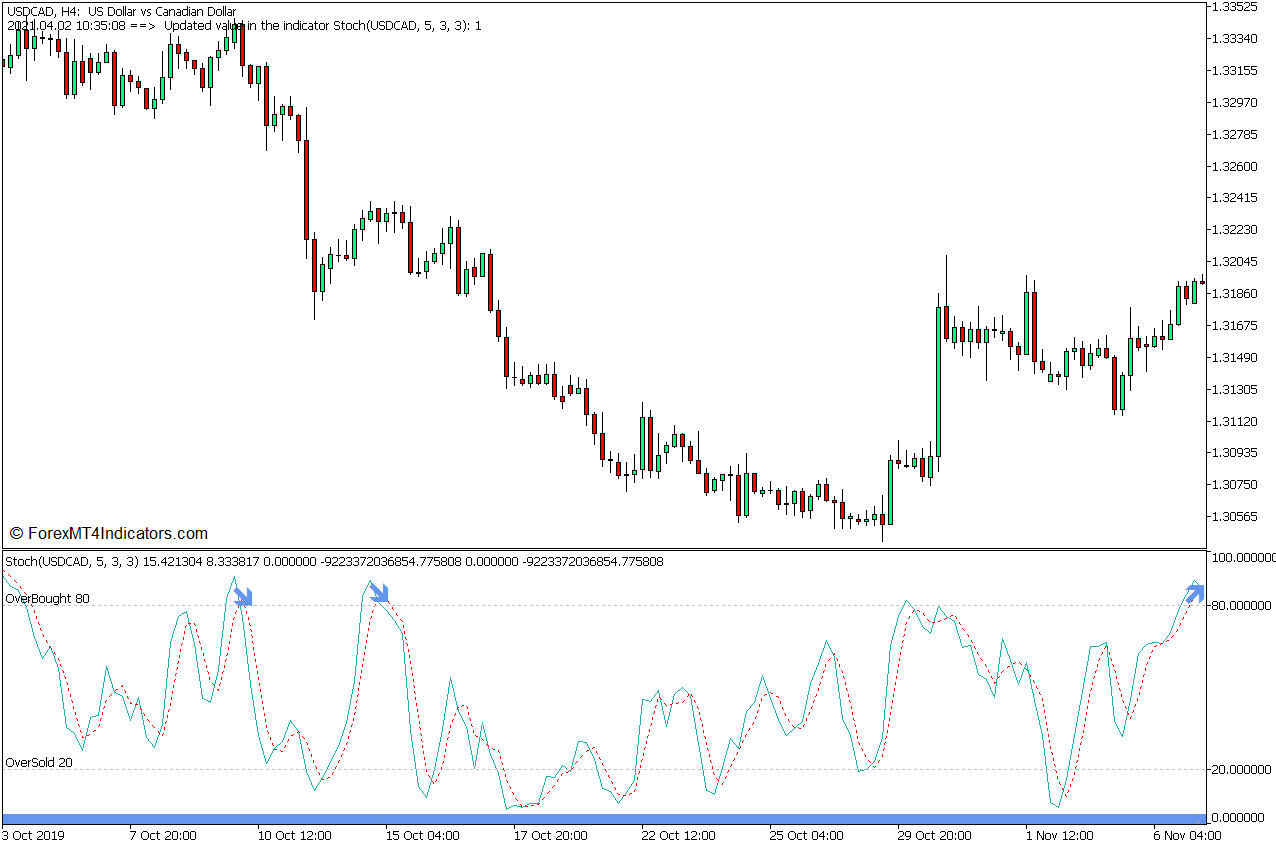The height and width of the screenshot is (848, 1276).
Task: Select the 22 Oct 12:00 time axis label
Action: coord(677,835)
